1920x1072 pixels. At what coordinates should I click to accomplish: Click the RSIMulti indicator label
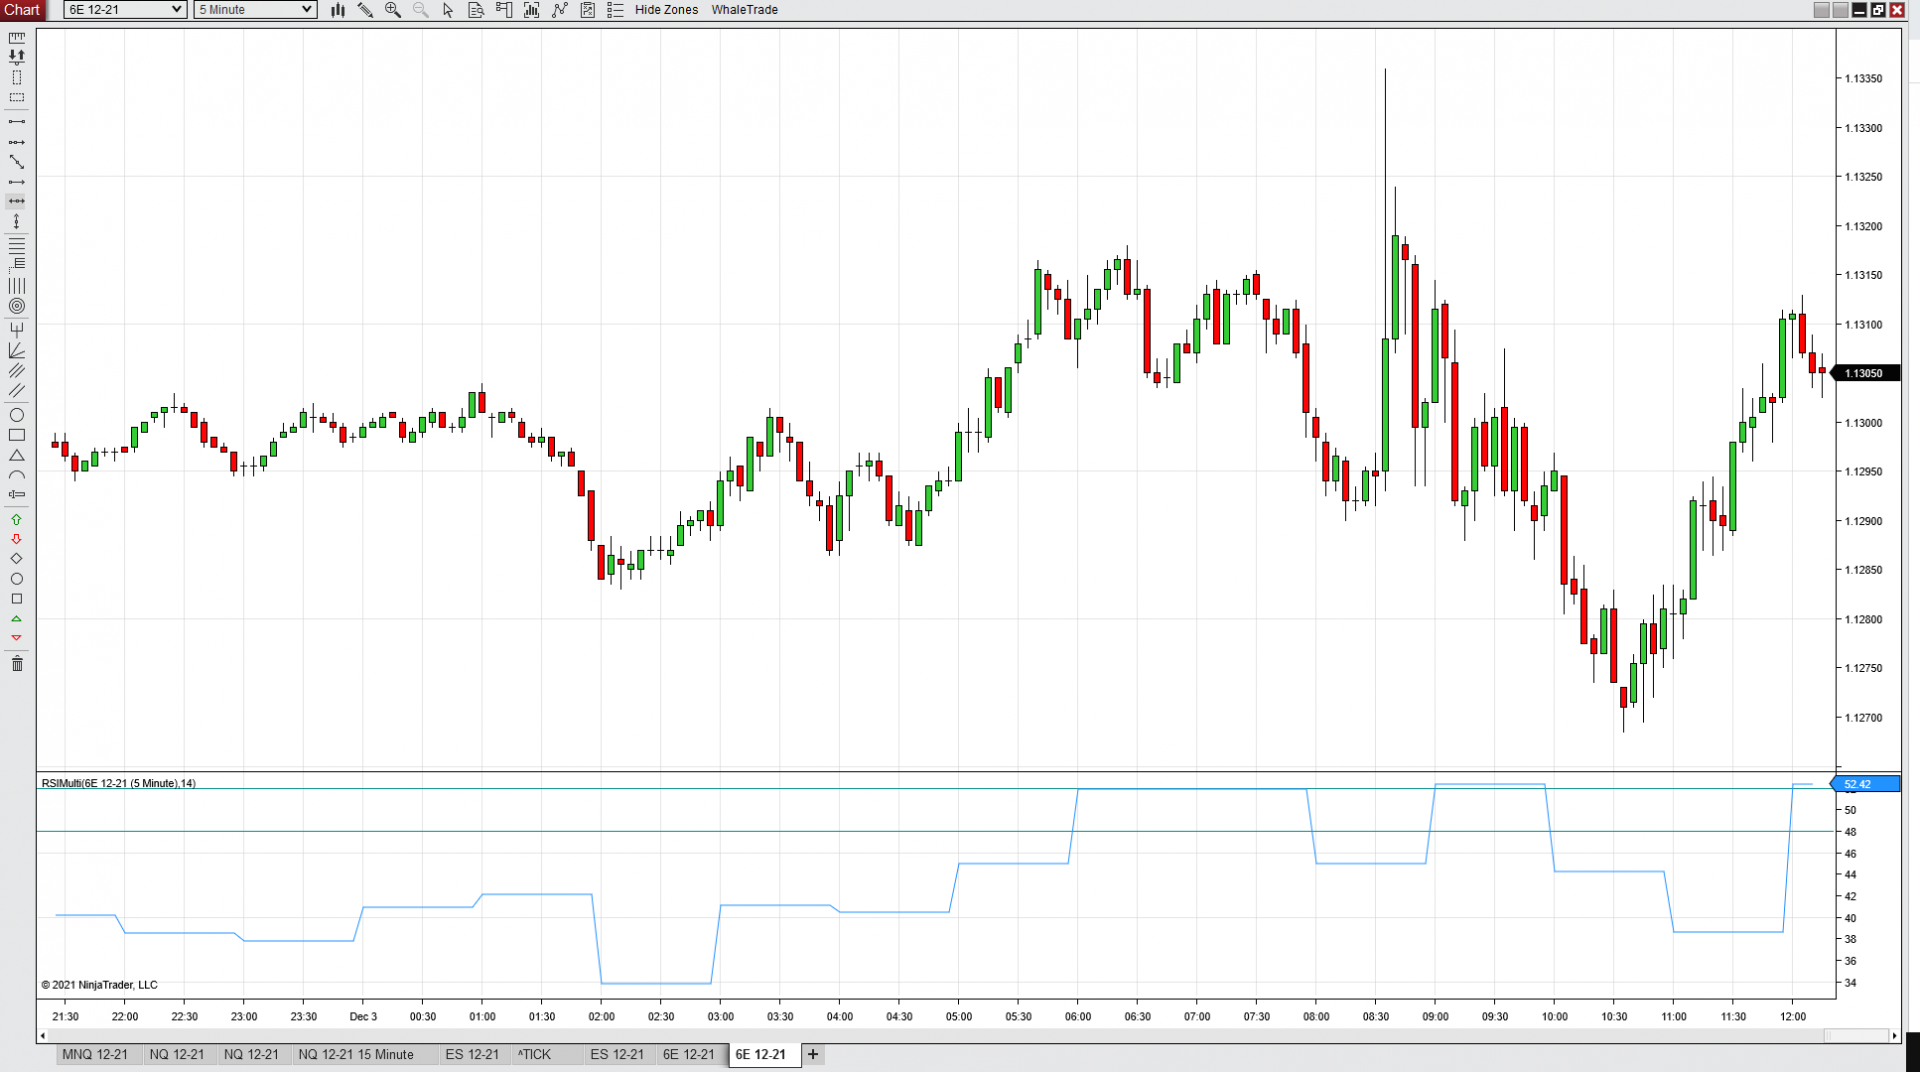119,783
